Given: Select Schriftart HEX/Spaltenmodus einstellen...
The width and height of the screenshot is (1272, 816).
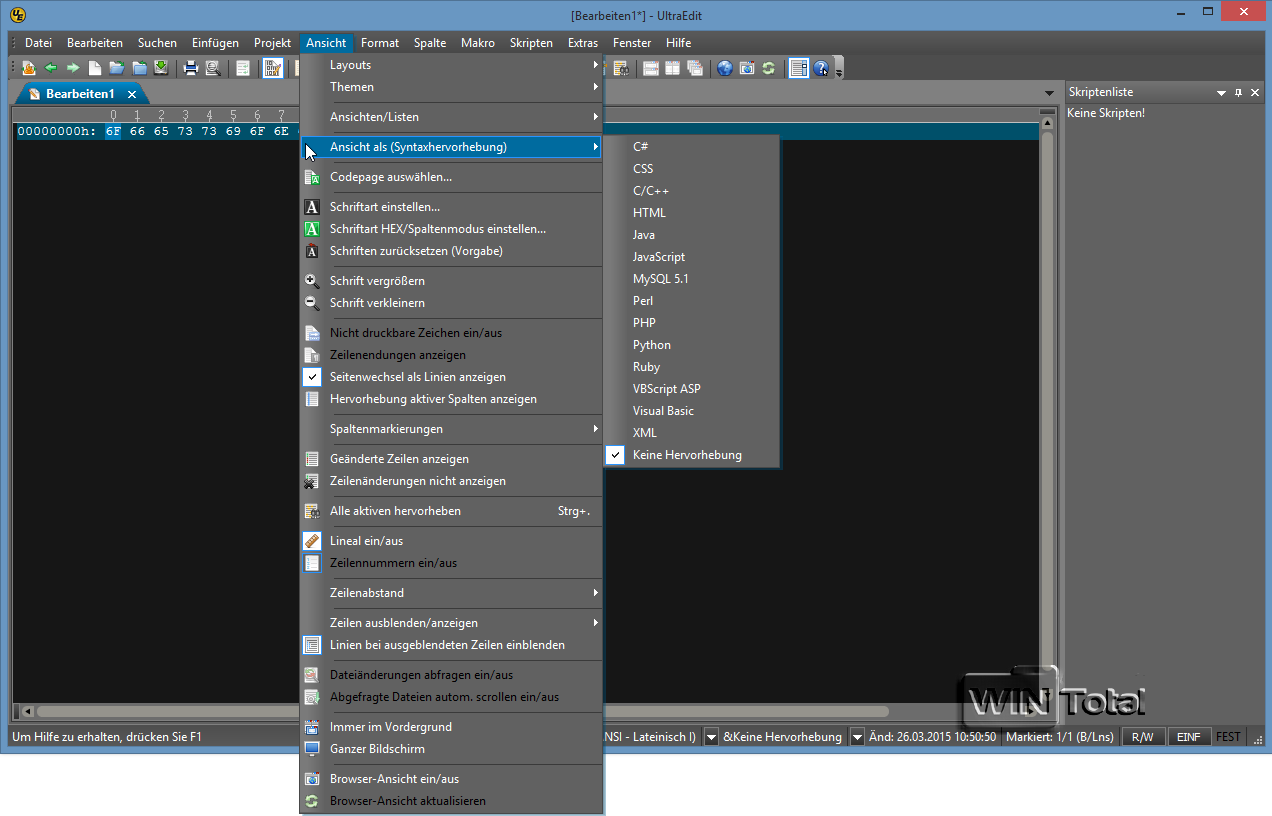Looking at the screenshot, I should tap(452, 229).
